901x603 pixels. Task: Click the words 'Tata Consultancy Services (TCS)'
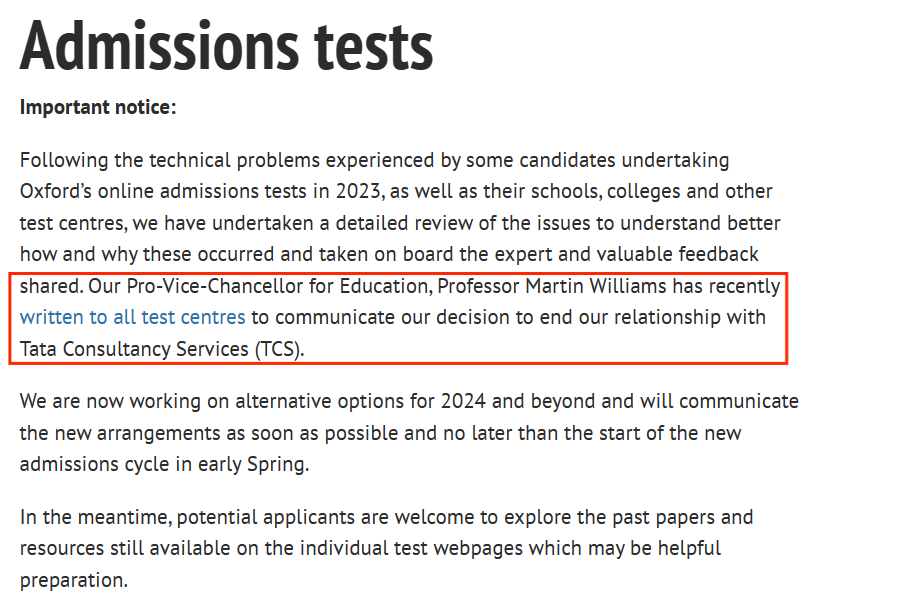point(160,349)
